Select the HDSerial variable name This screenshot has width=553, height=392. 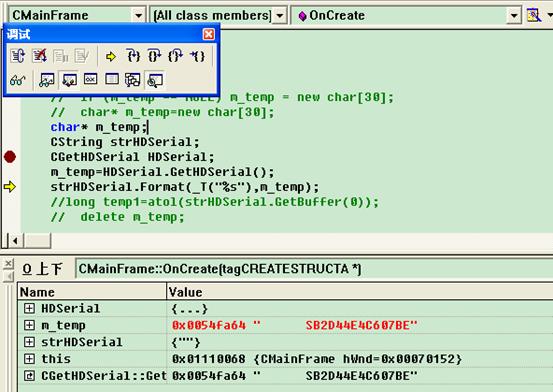click(71, 308)
